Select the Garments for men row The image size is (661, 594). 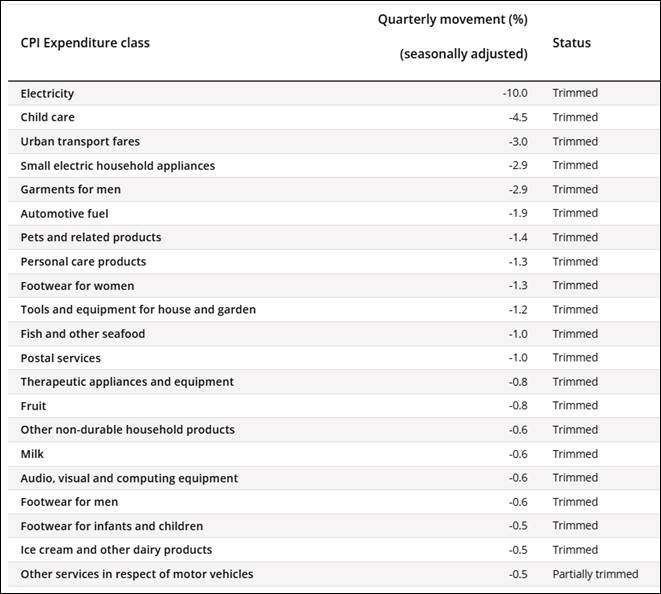pyautogui.click(x=70, y=189)
